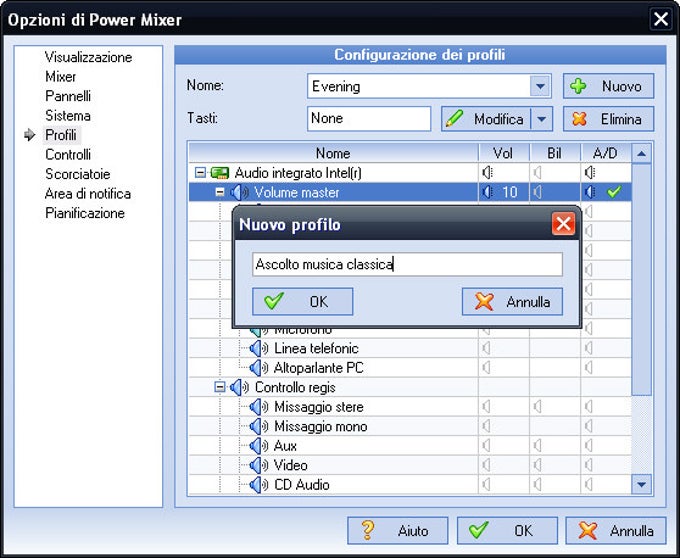Viewport: 680px width, 558px height.
Task: Click the scrollbar down arrow of the controls list
Action: pyautogui.click(x=641, y=484)
